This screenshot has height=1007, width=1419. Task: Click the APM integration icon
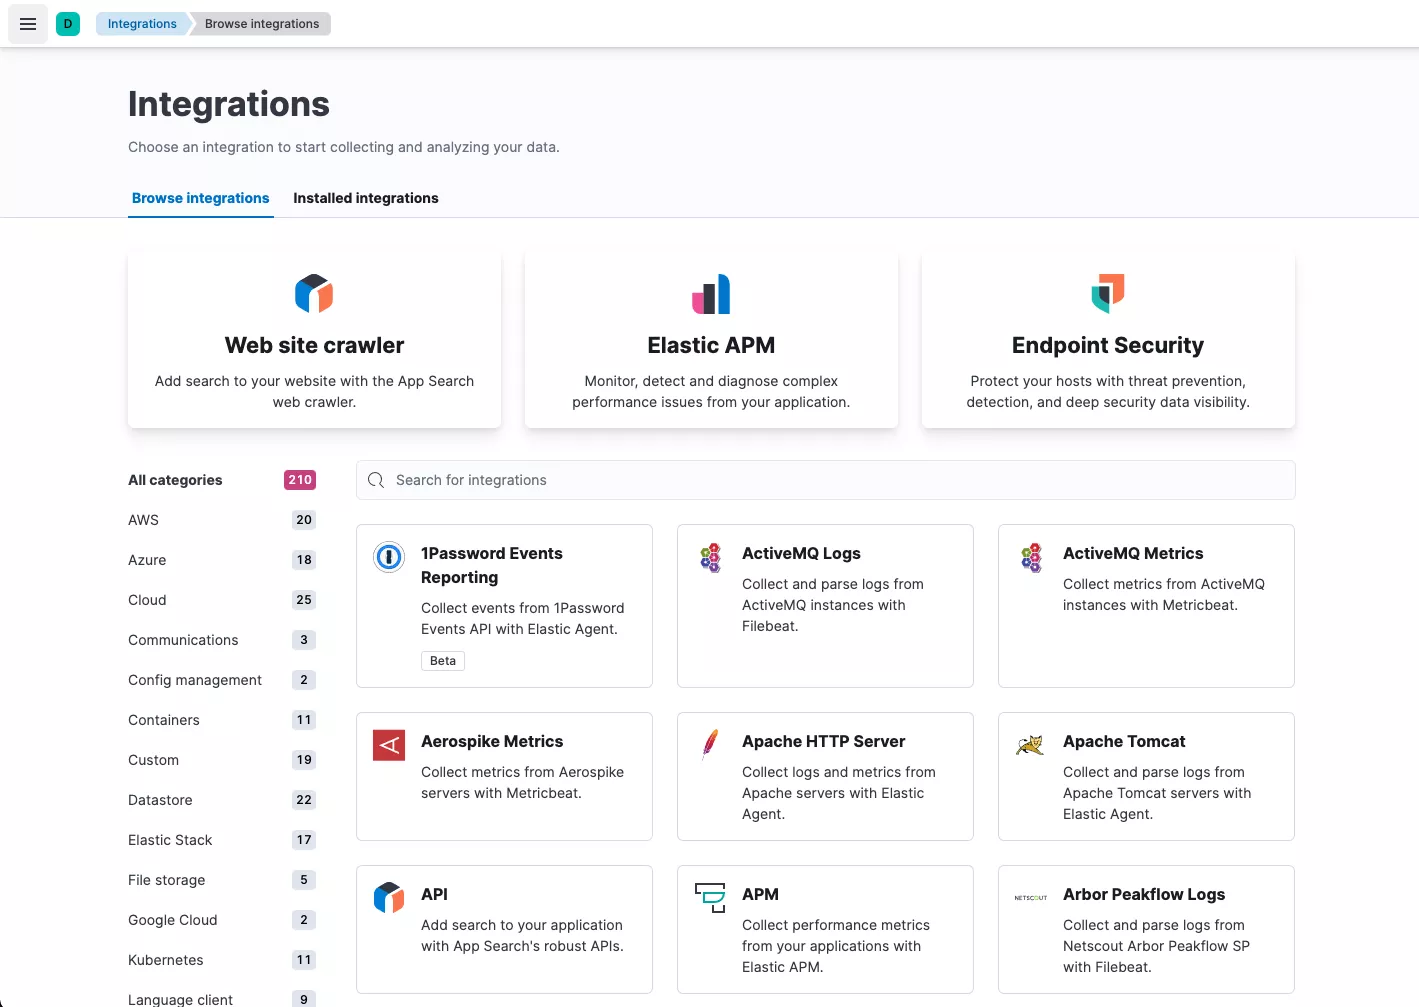pyautogui.click(x=710, y=897)
